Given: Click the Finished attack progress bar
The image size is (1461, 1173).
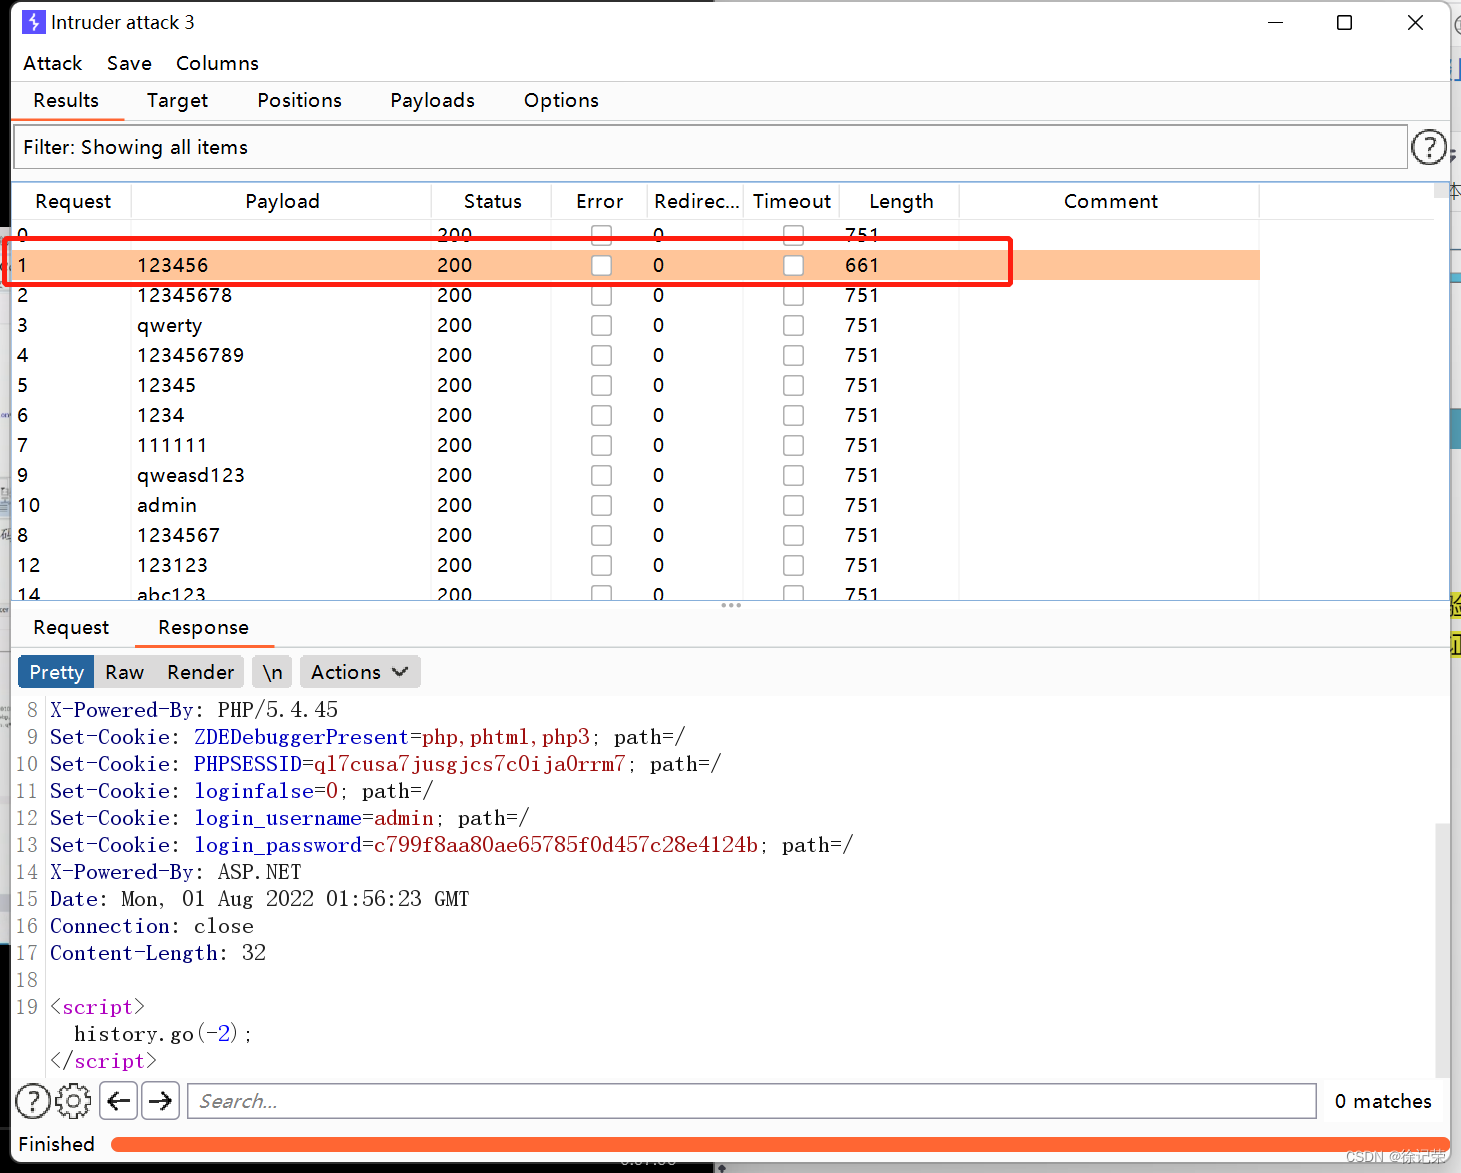Looking at the screenshot, I should [x=780, y=1144].
